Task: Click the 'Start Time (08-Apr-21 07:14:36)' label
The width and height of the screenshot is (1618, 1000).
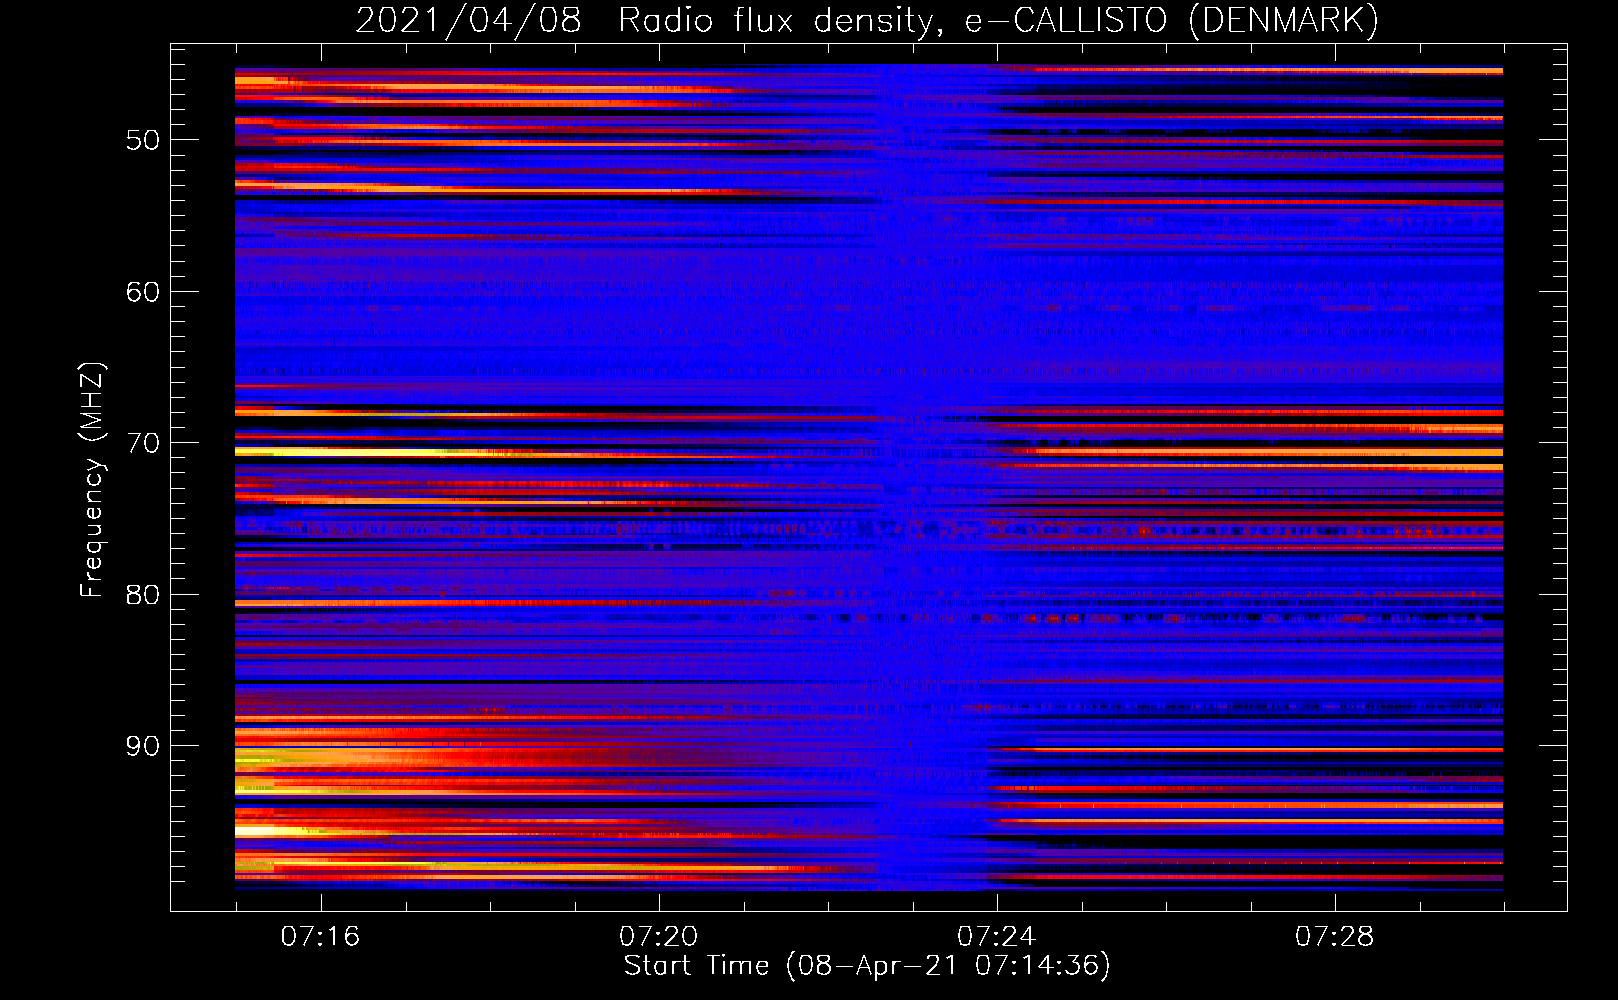Action: tap(867, 966)
